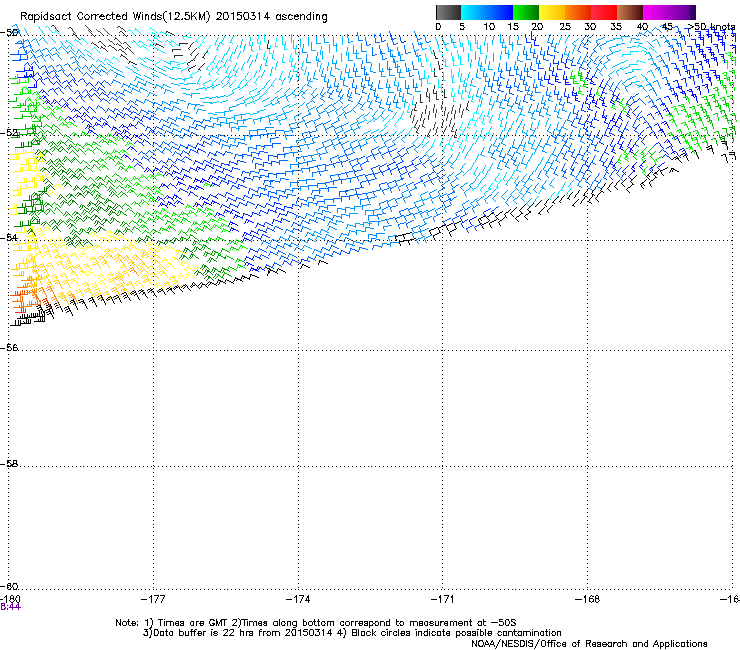
Task: Click the purple '8:44' time stamp
Action: point(10,607)
